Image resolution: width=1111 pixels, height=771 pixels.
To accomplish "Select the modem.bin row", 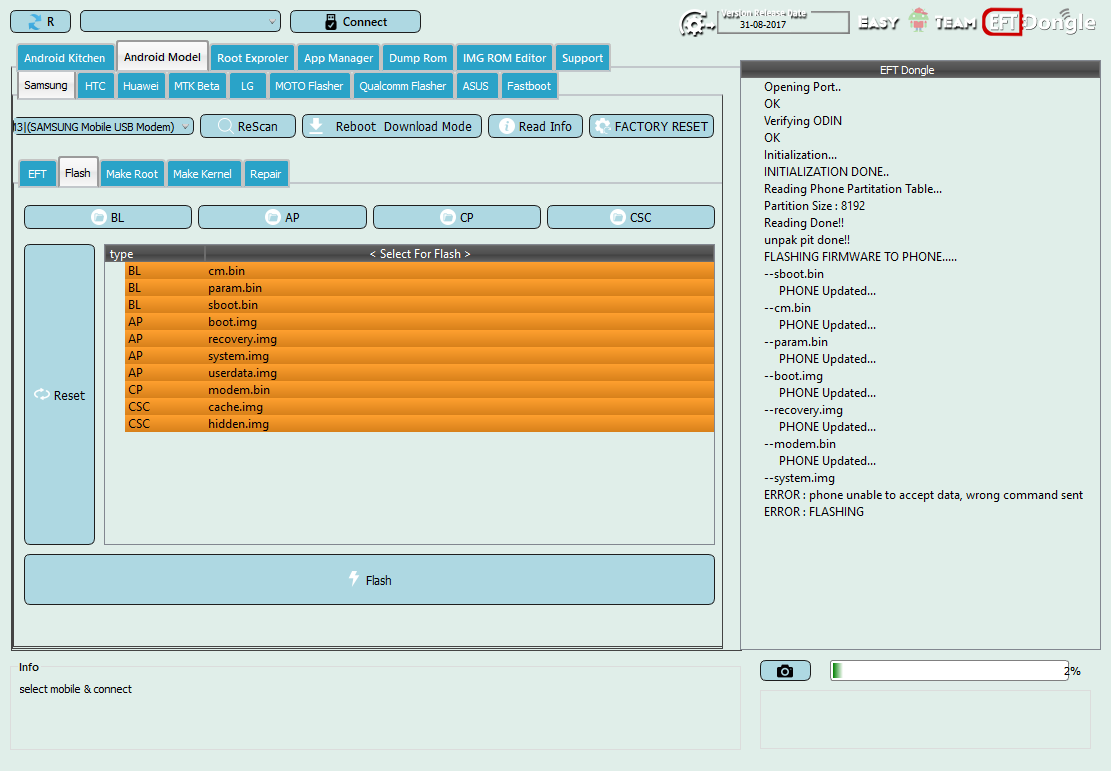I will pyautogui.click(x=419, y=390).
